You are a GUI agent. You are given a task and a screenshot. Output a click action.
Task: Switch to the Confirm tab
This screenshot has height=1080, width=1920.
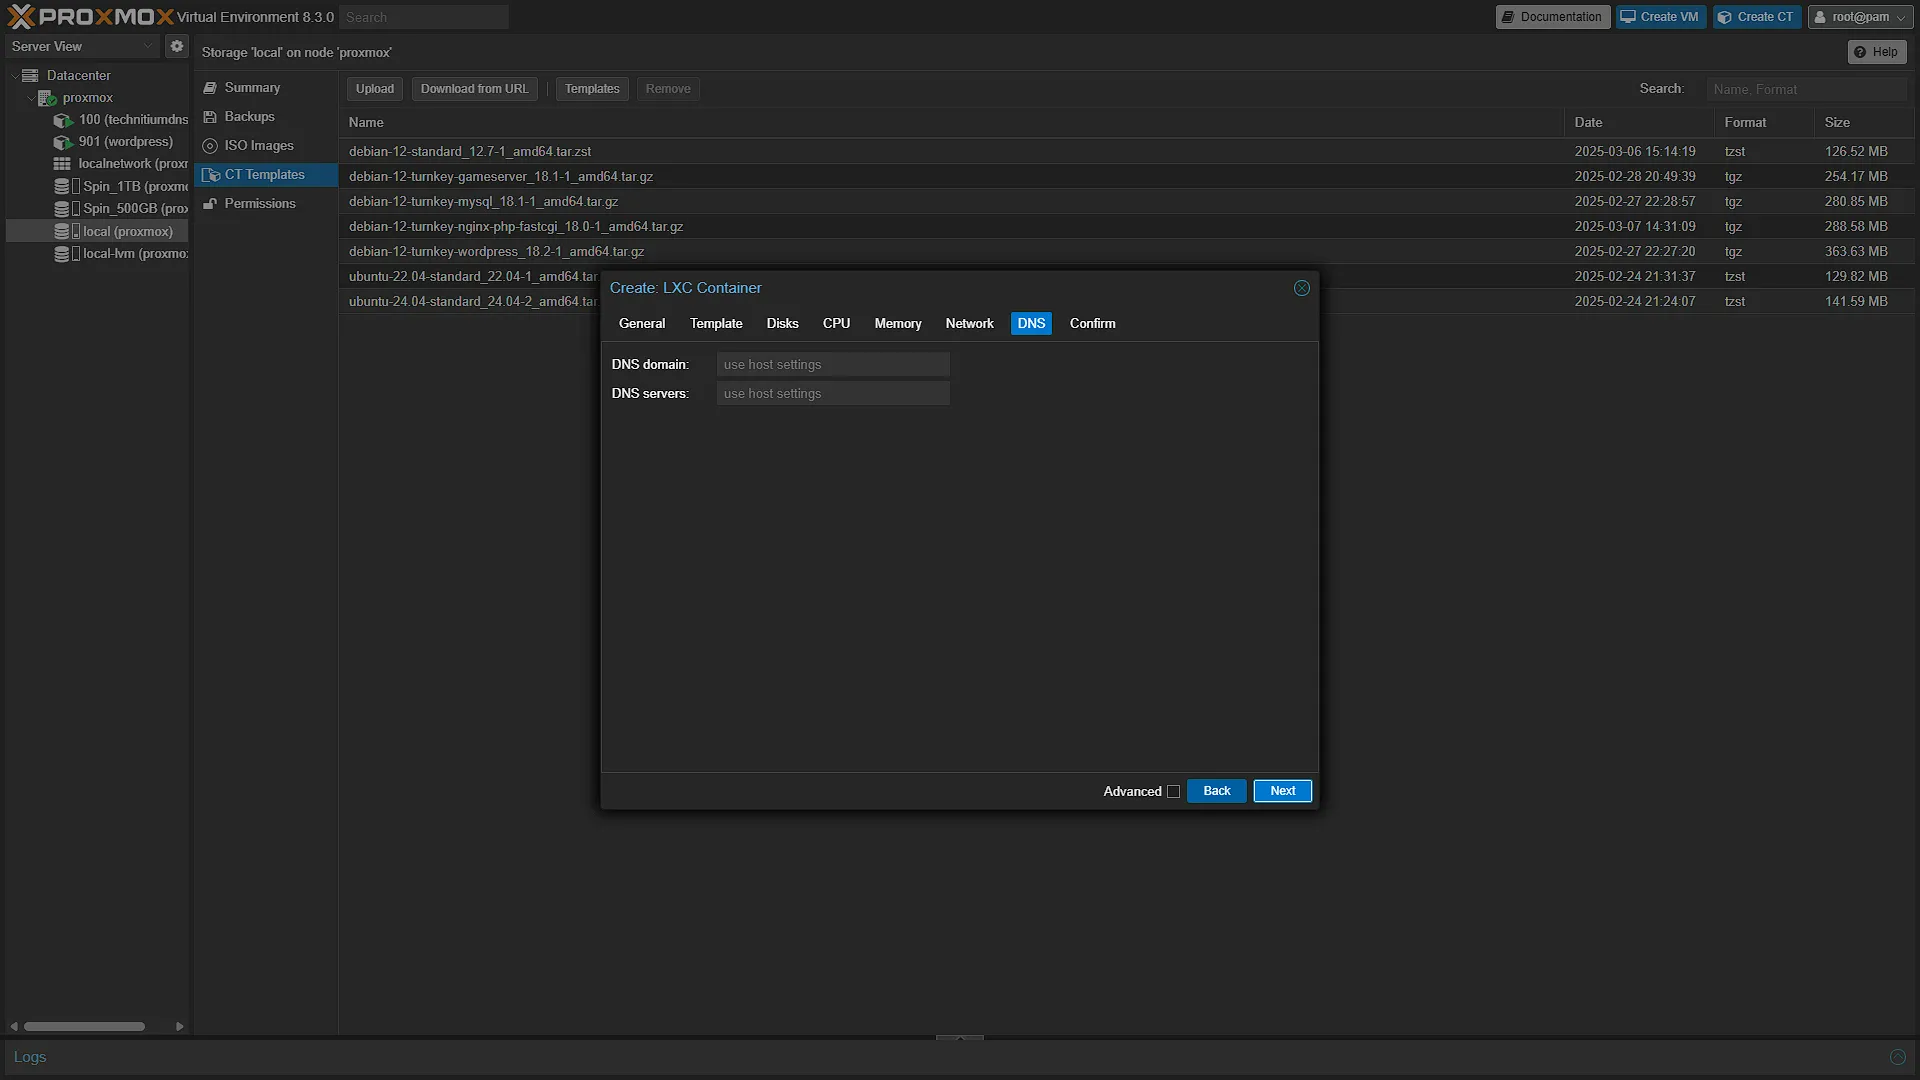(x=1092, y=324)
